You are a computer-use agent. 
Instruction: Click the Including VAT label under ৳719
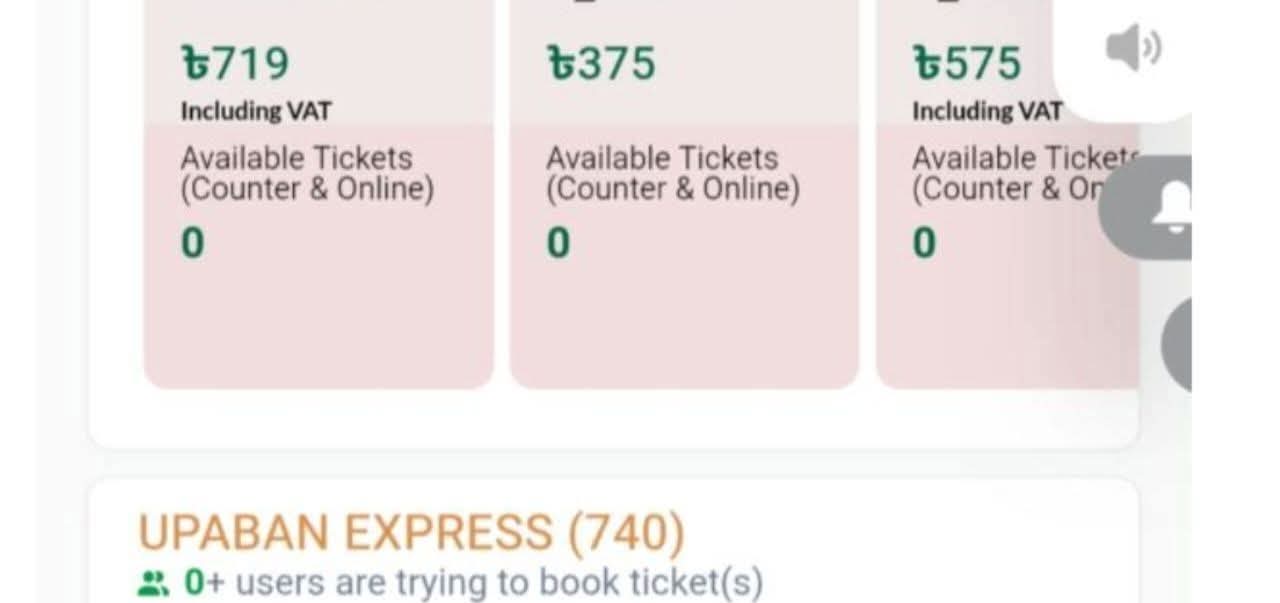point(256,111)
